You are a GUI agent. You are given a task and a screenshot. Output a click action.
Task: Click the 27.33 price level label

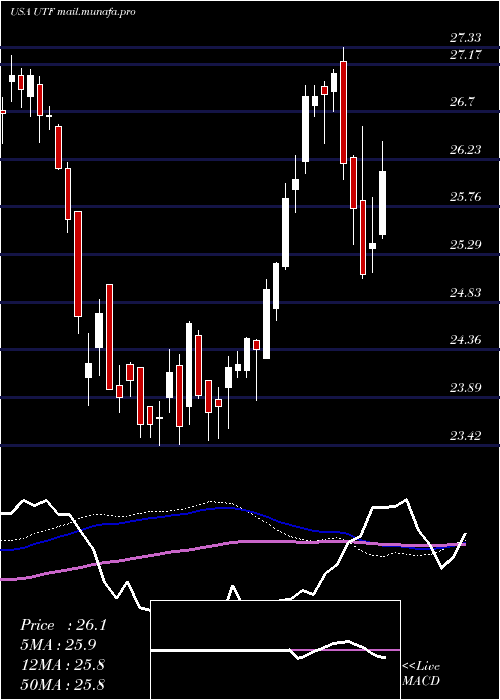(x=466, y=38)
